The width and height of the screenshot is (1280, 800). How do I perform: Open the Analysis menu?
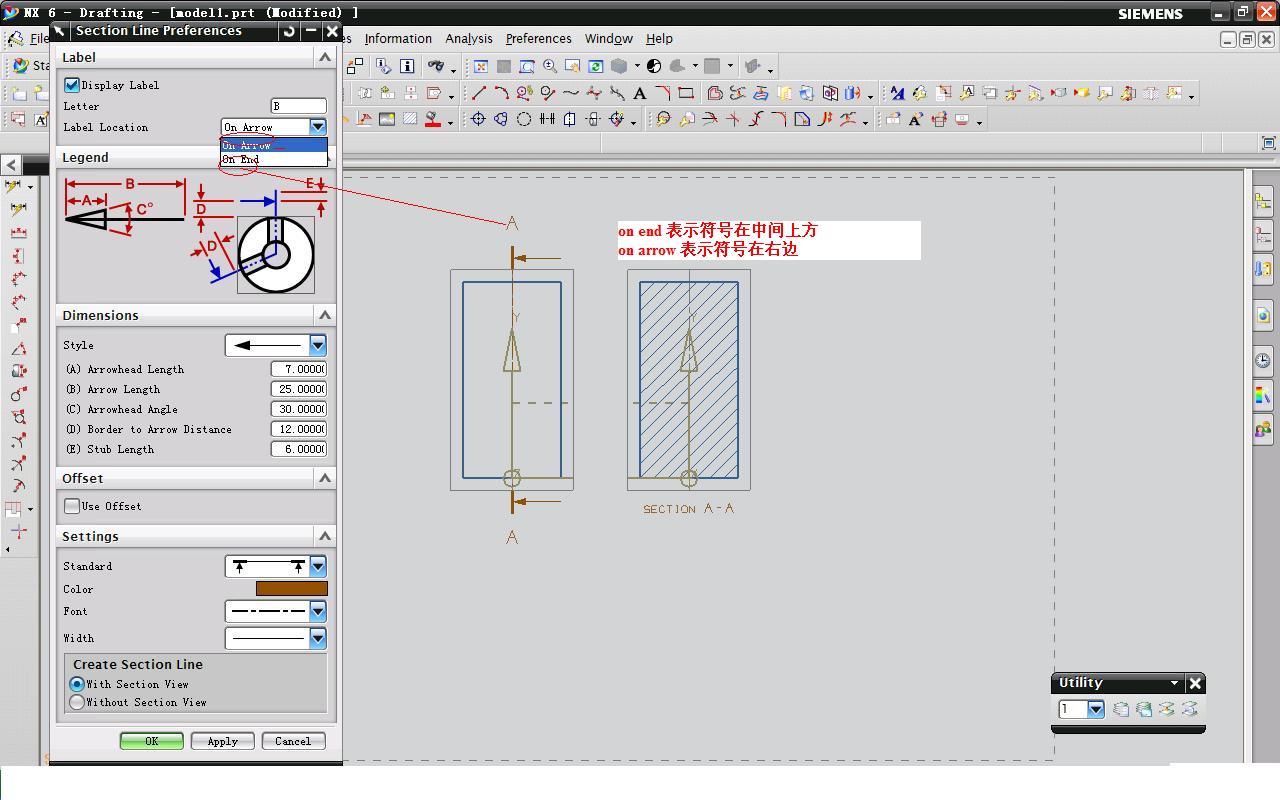[469, 39]
